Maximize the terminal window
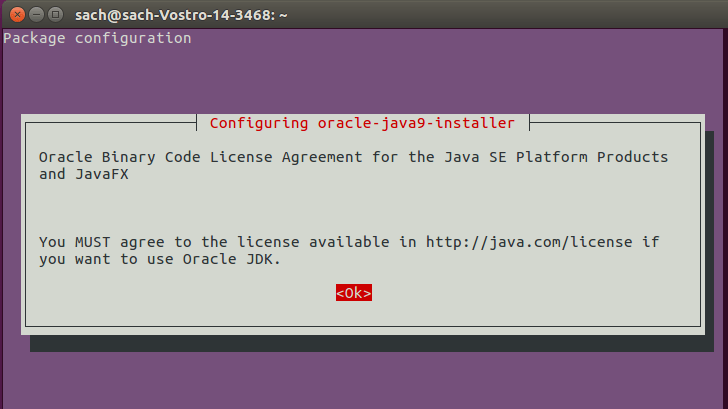The image size is (728, 409). pos(55,15)
